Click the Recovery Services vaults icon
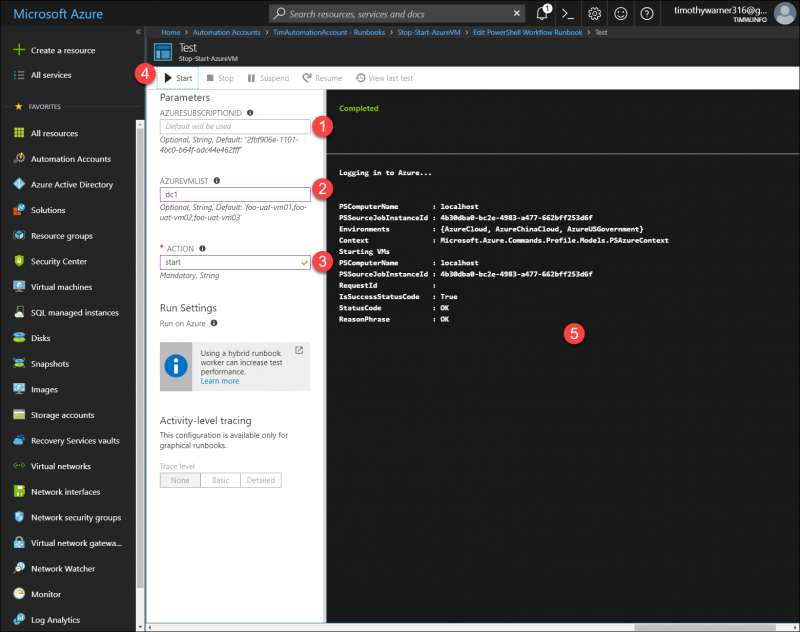The width and height of the screenshot is (800, 632). 19,440
